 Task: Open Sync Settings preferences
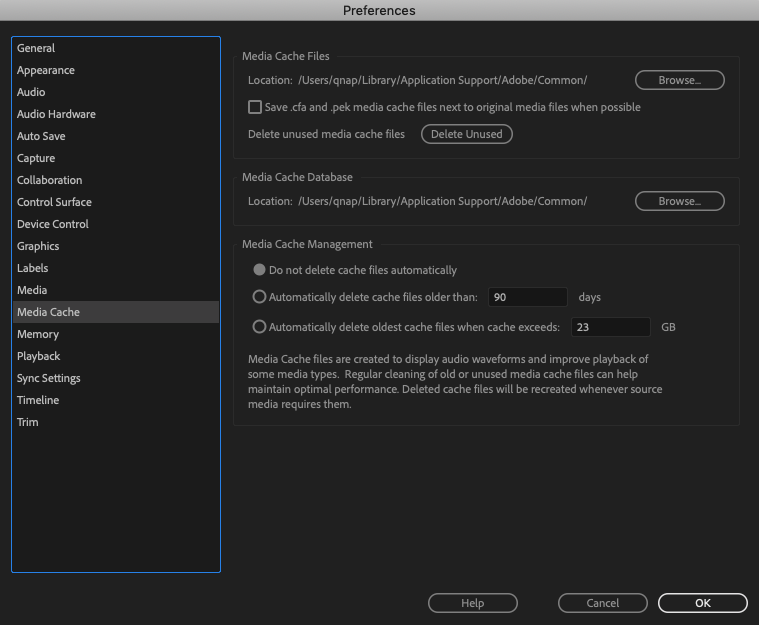point(116,378)
